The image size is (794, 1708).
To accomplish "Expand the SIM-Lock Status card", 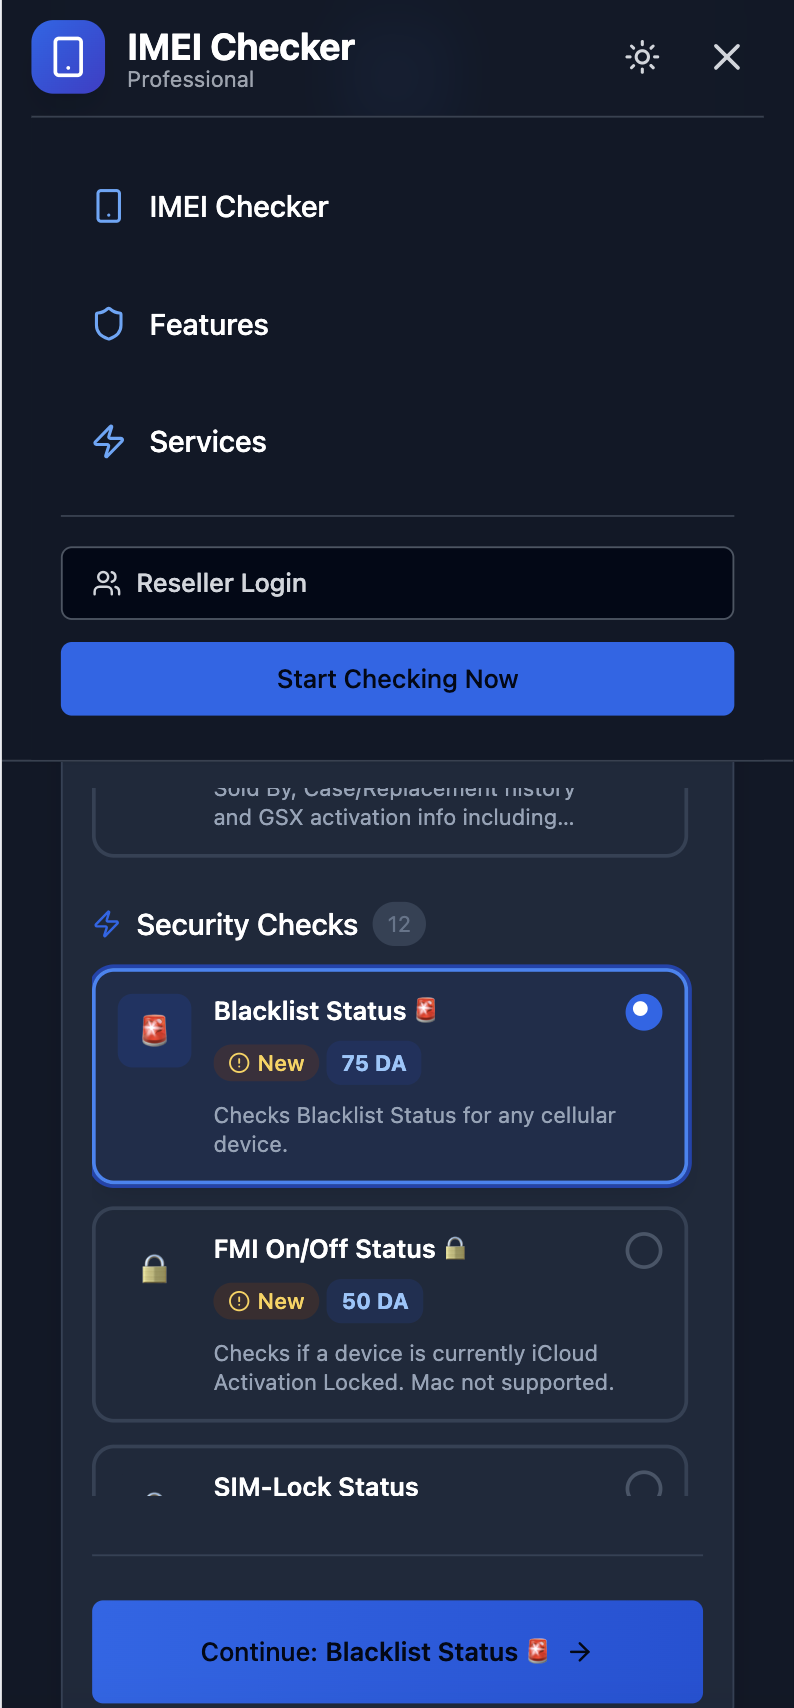I will coord(390,1487).
